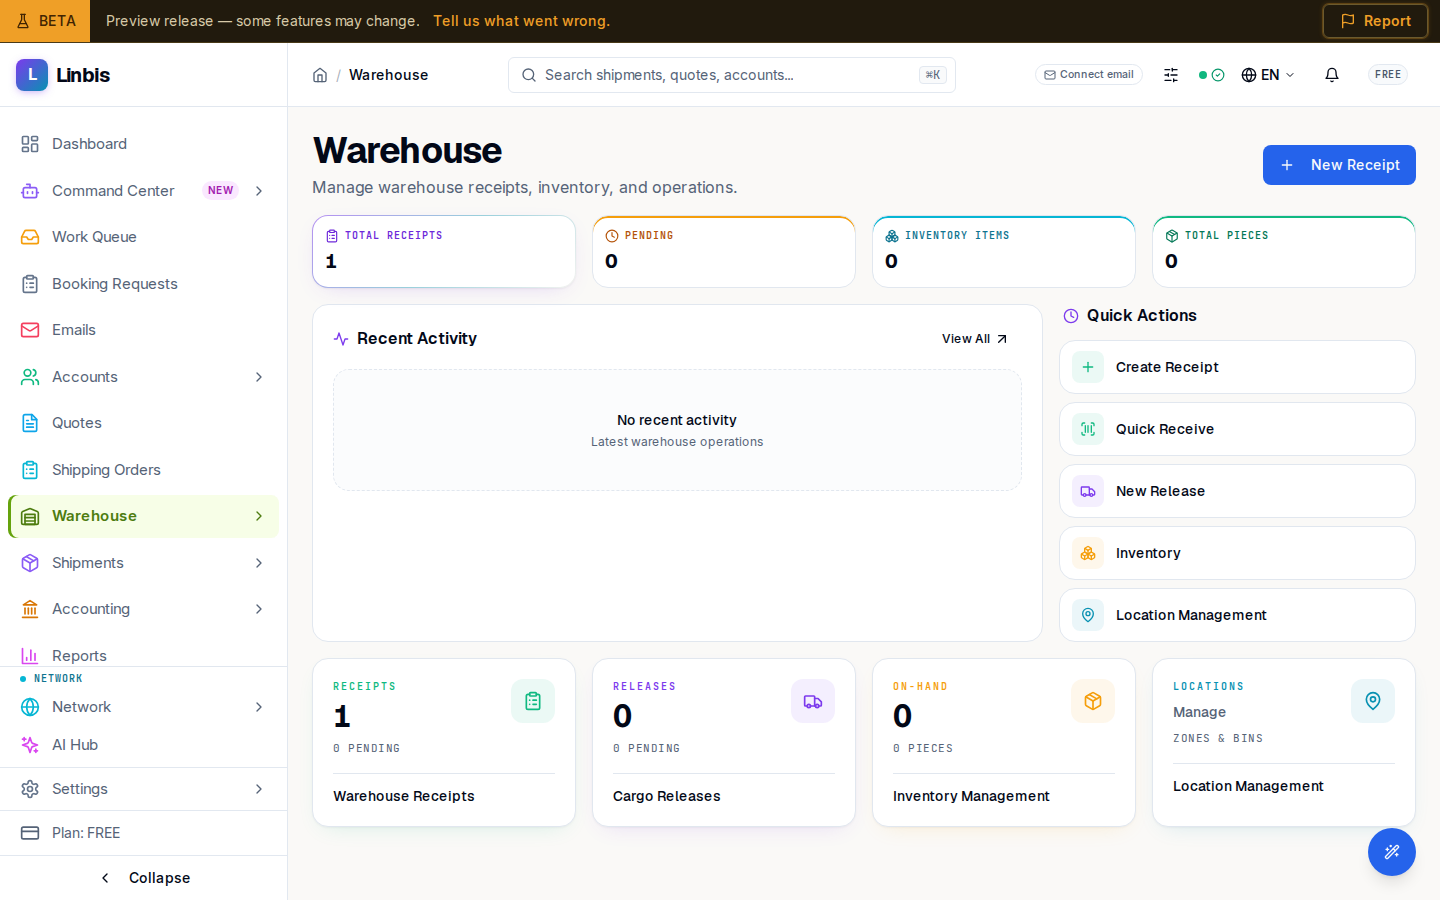Click the Releases card truck icon
Screen dimensions: 1440x900
click(x=813, y=701)
